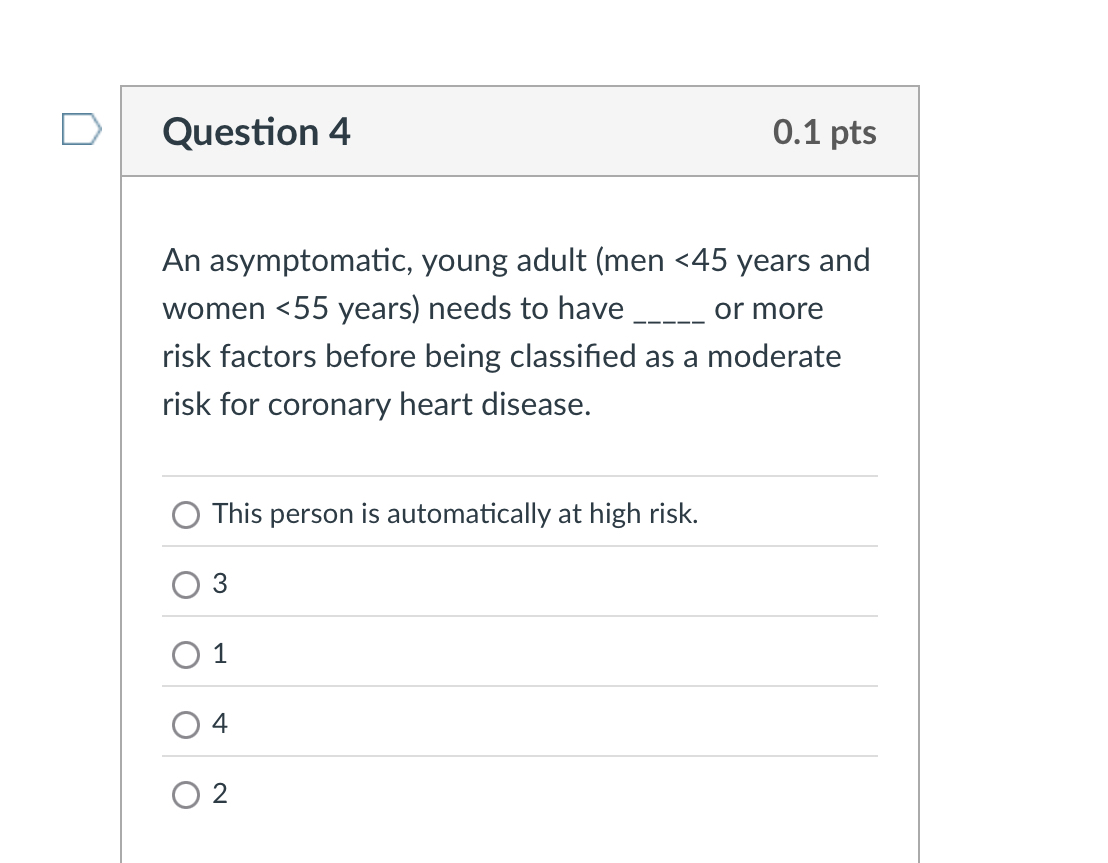Click the answer label reading '1'
The height and width of the screenshot is (863, 1108).
point(219,654)
